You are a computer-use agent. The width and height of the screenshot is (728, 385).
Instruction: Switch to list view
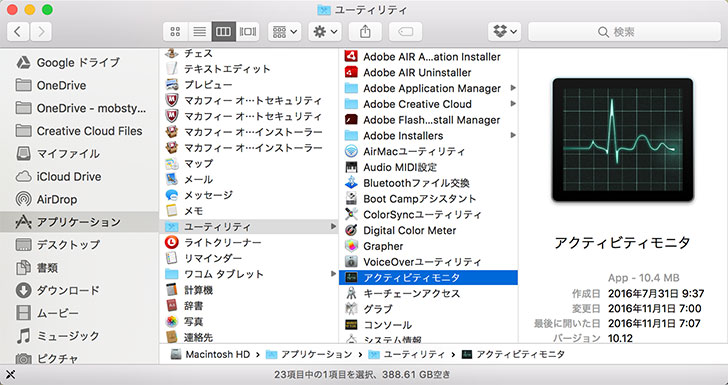point(199,32)
